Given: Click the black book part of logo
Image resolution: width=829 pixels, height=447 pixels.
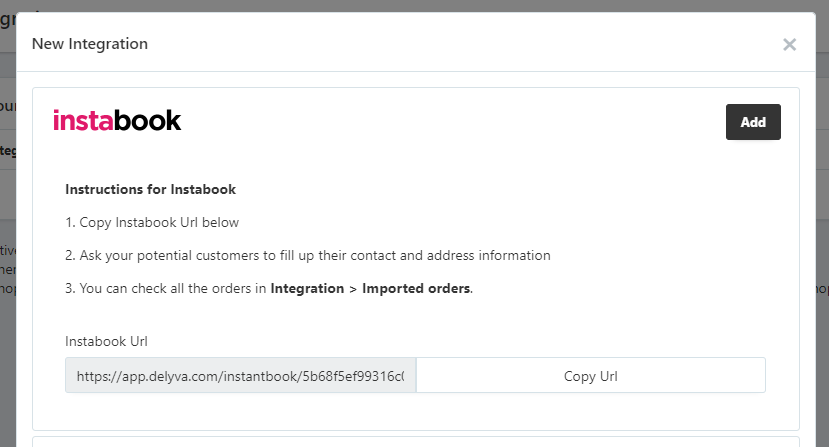Looking at the screenshot, I should (148, 121).
